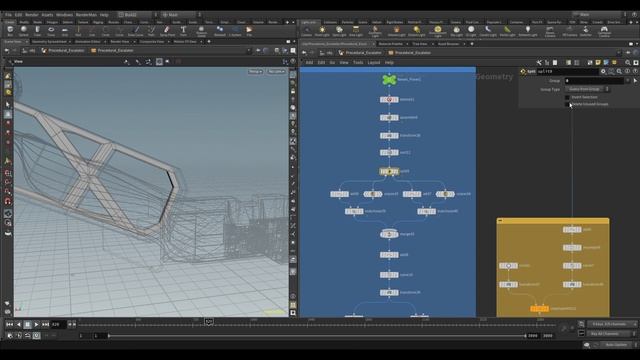Jump to last frame button
The width and height of the screenshot is (640, 360).
click(46, 324)
